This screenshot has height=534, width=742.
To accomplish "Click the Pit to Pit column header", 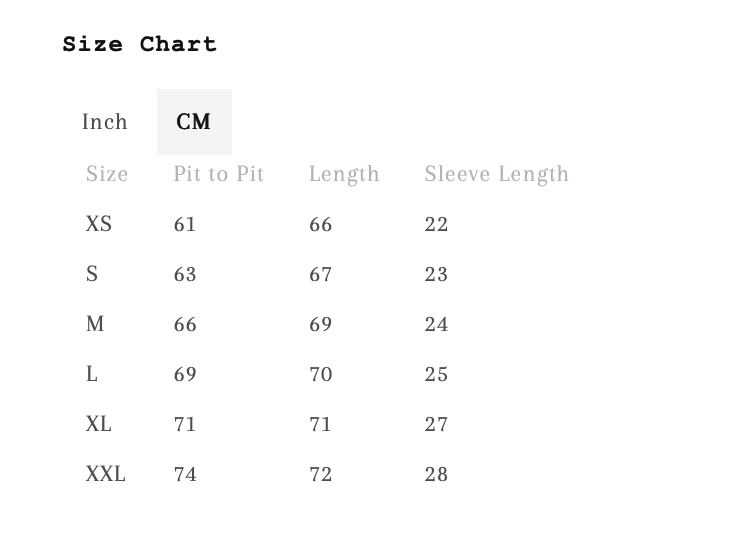I will (x=218, y=174).
